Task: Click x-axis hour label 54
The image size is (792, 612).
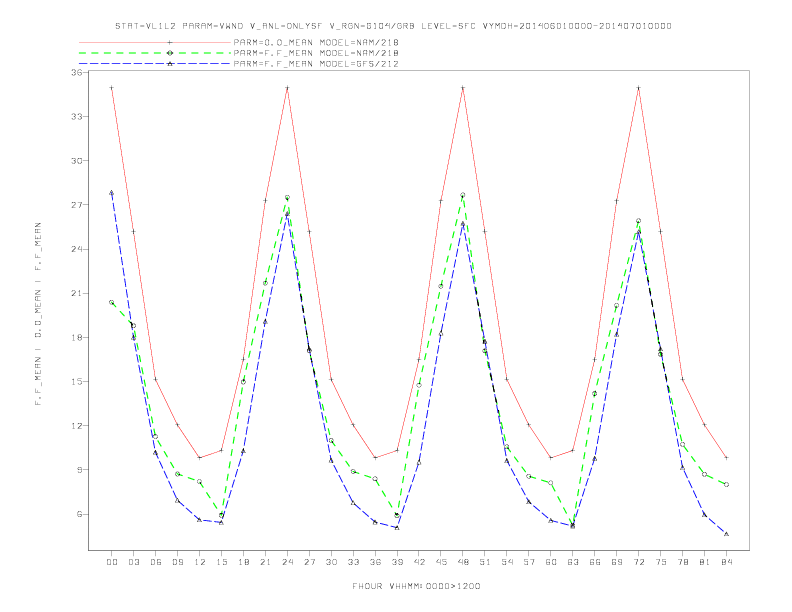Action: [507, 562]
